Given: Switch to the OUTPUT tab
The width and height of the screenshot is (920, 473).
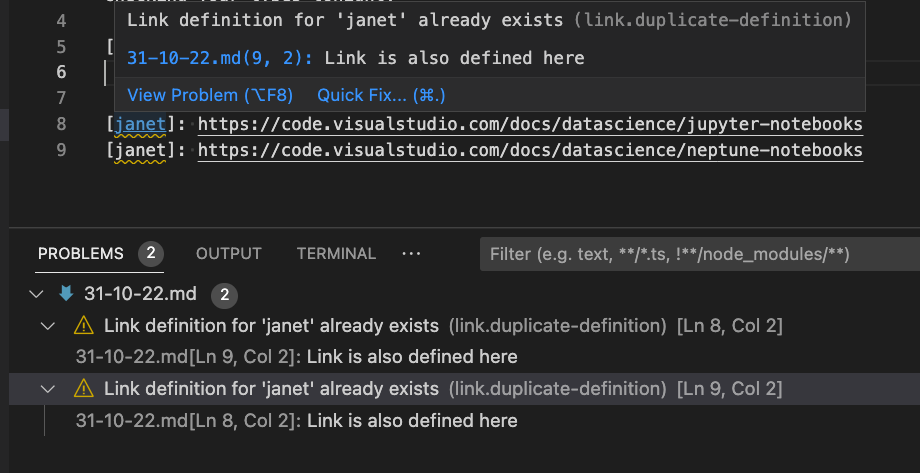Looking at the screenshot, I should tap(228, 254).
